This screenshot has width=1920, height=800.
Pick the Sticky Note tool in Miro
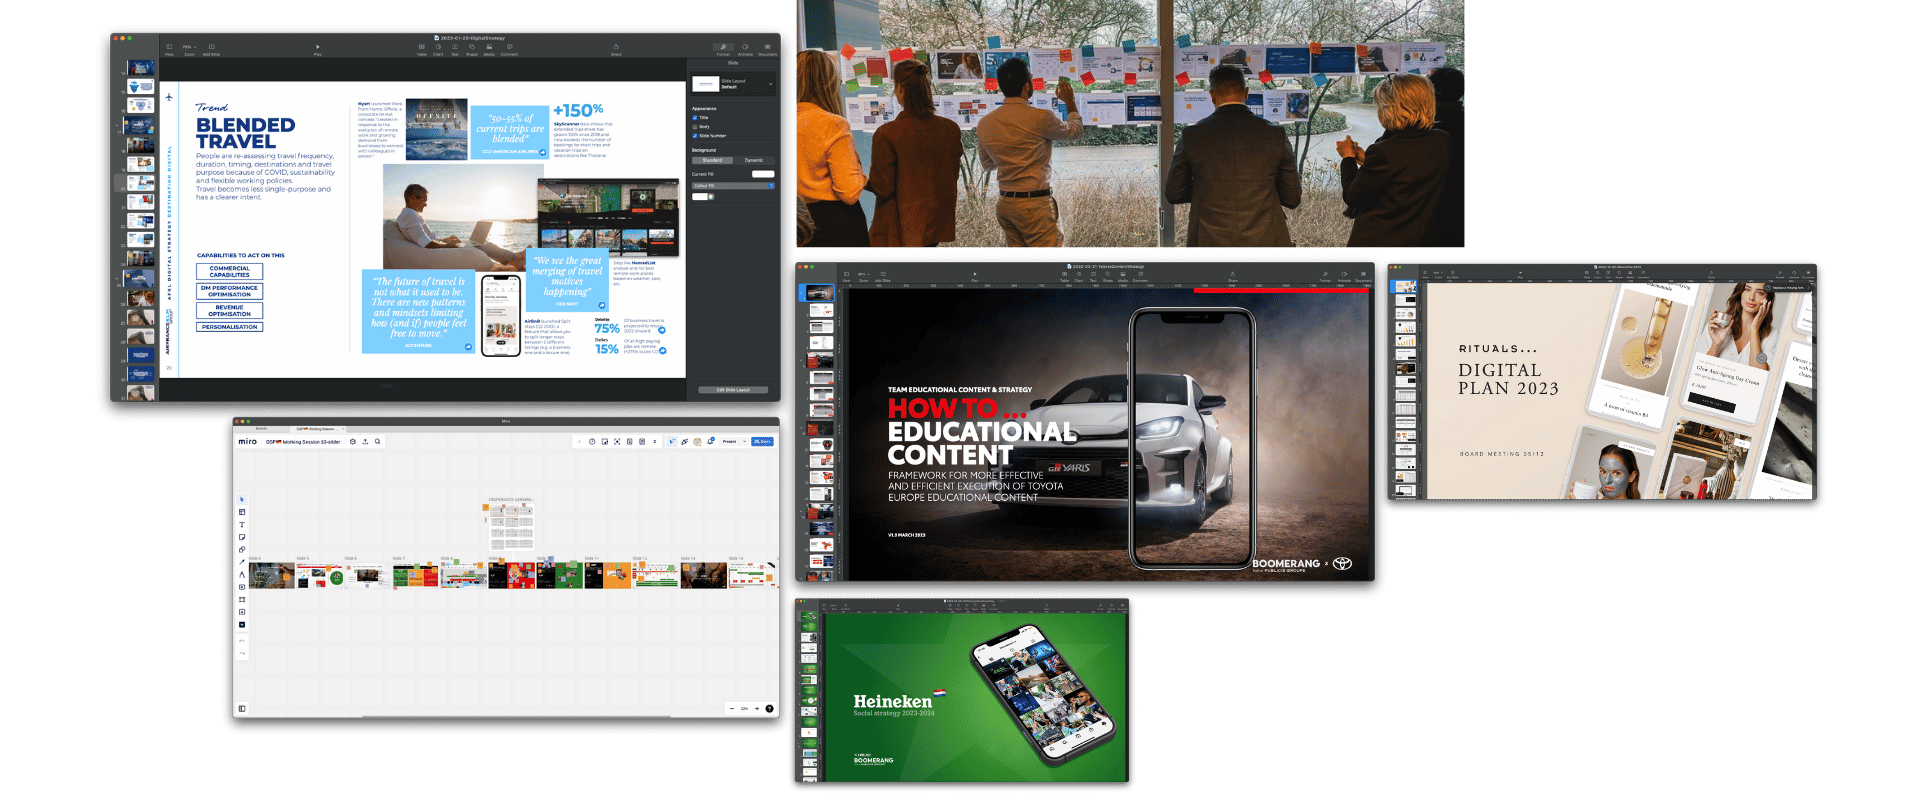point(242,537)
